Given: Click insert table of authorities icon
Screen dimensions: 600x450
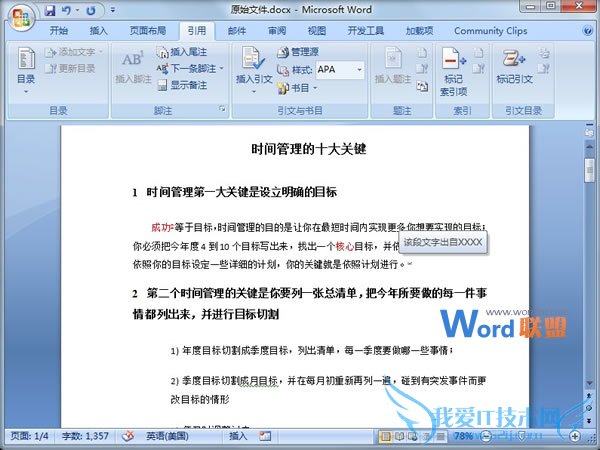Looking at the screenshot, I should pyautogui.click(x=544, y=52).
